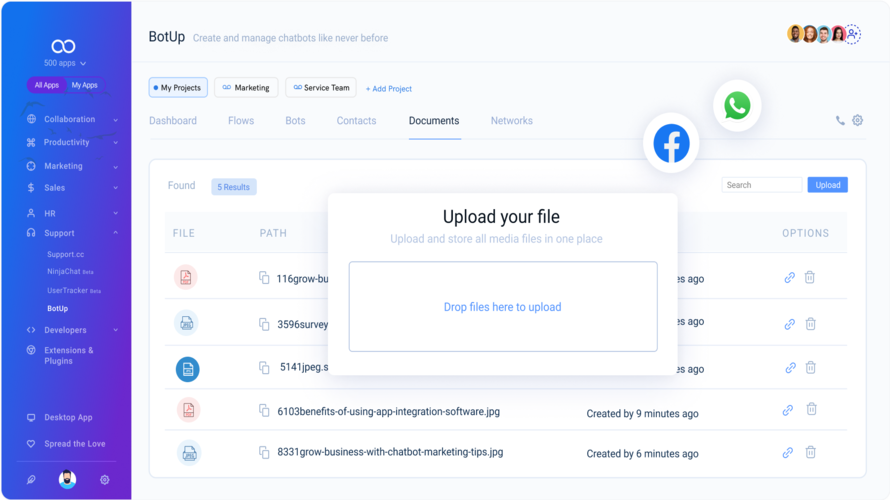Select My Projects project

click(x=178, y=87)
